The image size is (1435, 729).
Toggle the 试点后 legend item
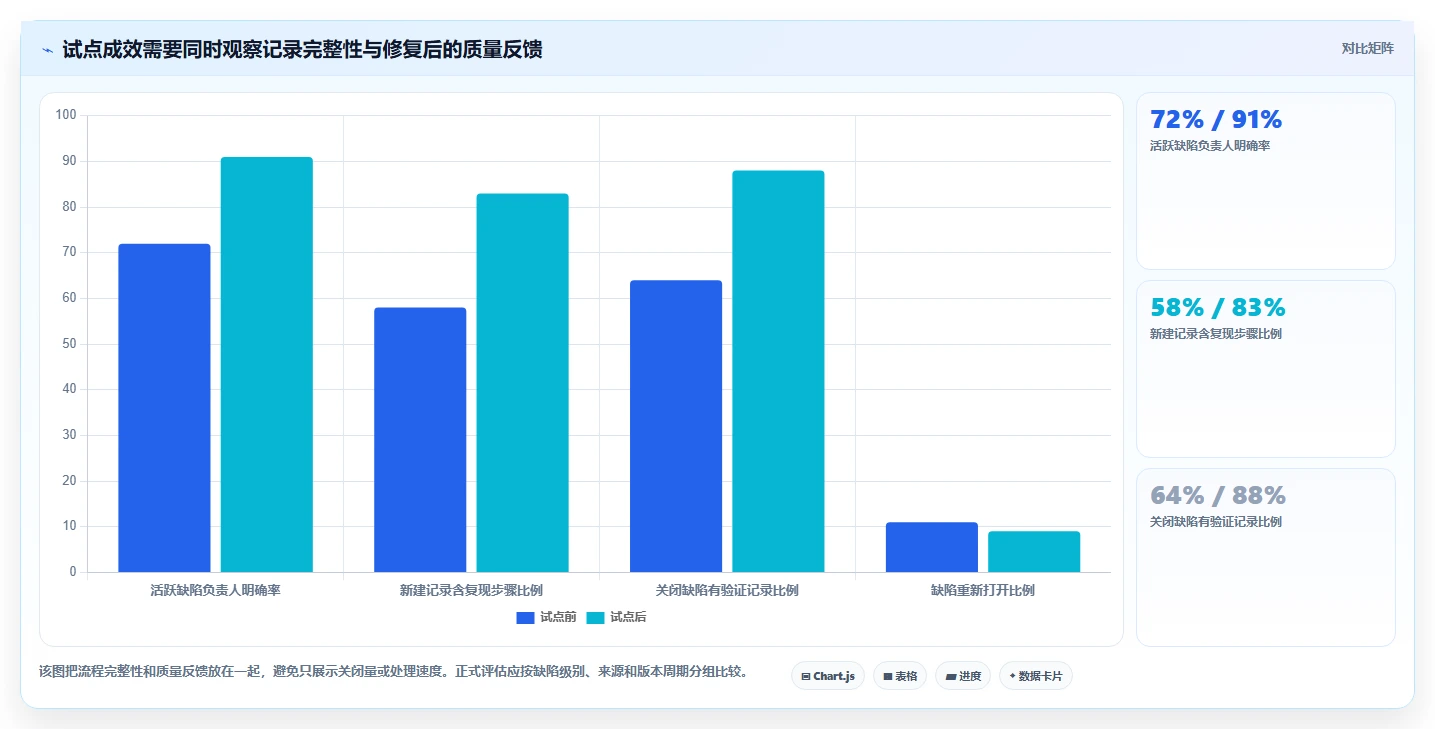click(616, 617)
